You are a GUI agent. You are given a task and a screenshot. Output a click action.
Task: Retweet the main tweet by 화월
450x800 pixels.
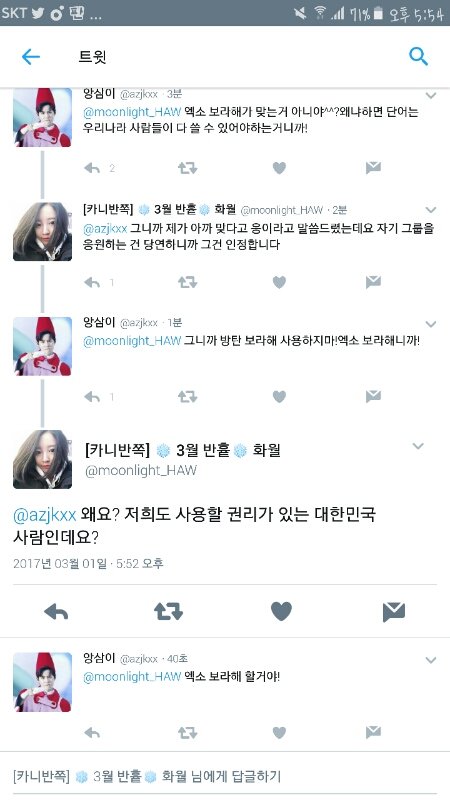(x=168, y=611)
